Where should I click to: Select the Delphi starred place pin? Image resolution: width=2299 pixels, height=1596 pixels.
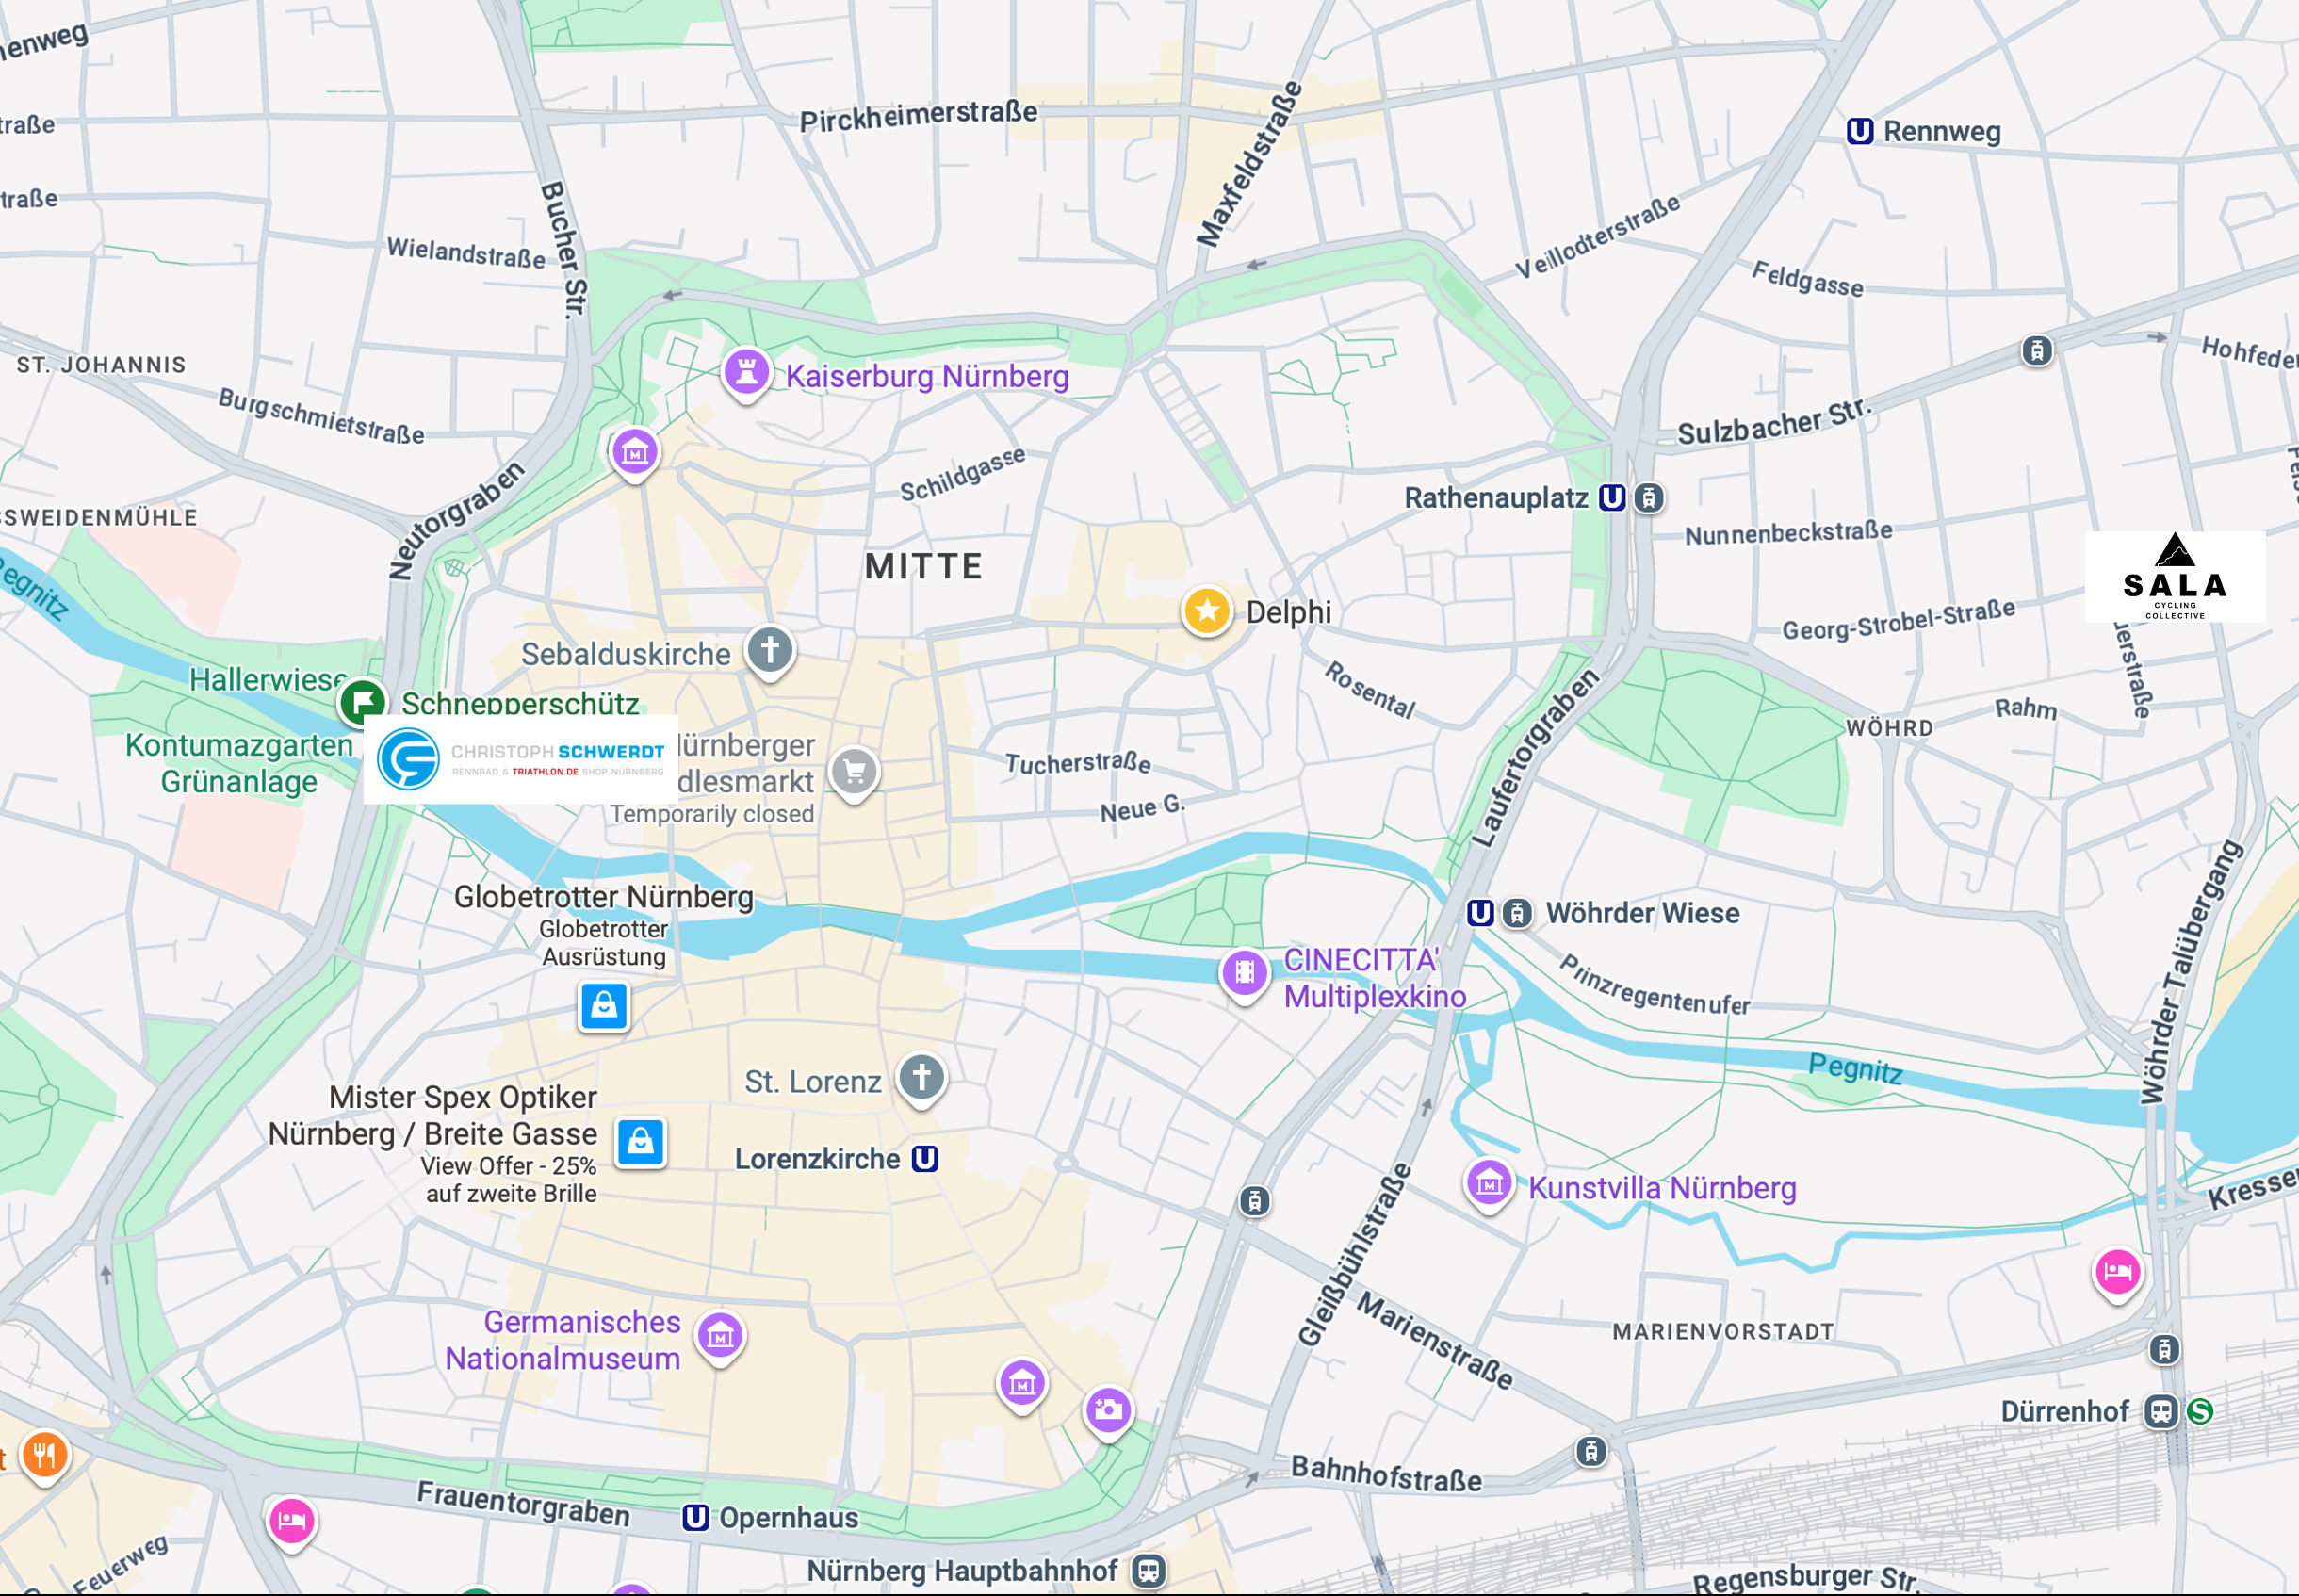[x=1207, y=610]
